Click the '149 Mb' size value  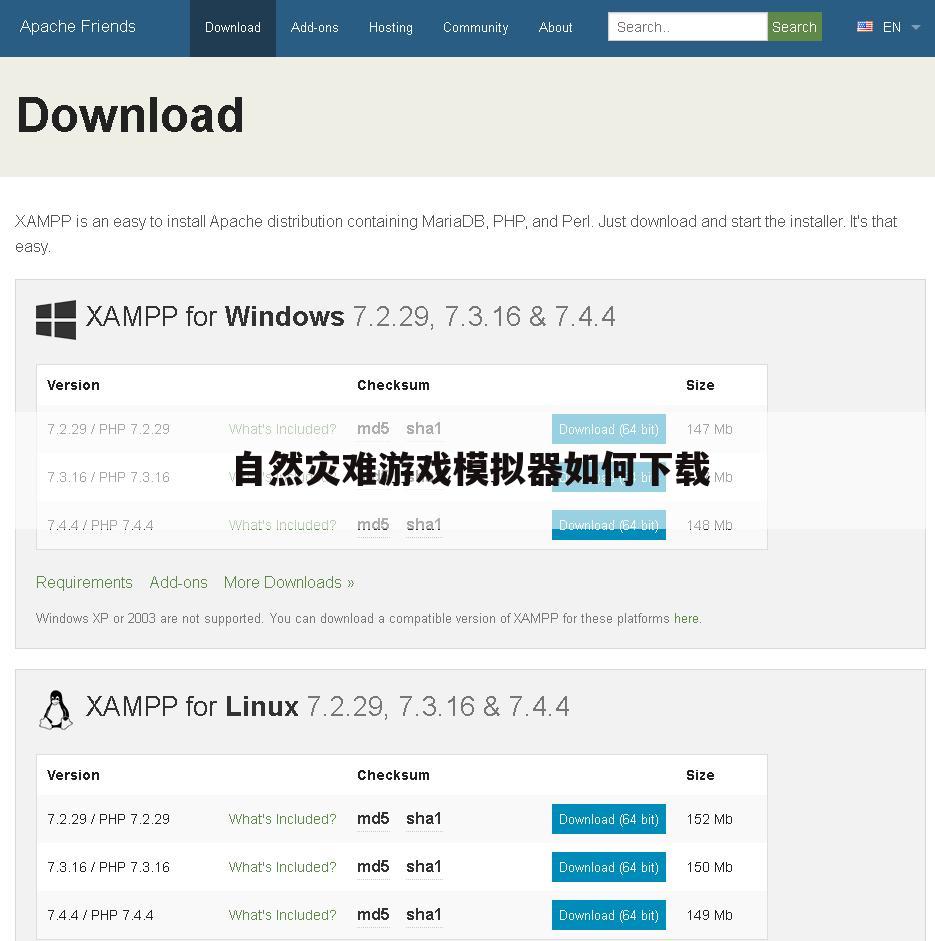click(x=709, y=915)
